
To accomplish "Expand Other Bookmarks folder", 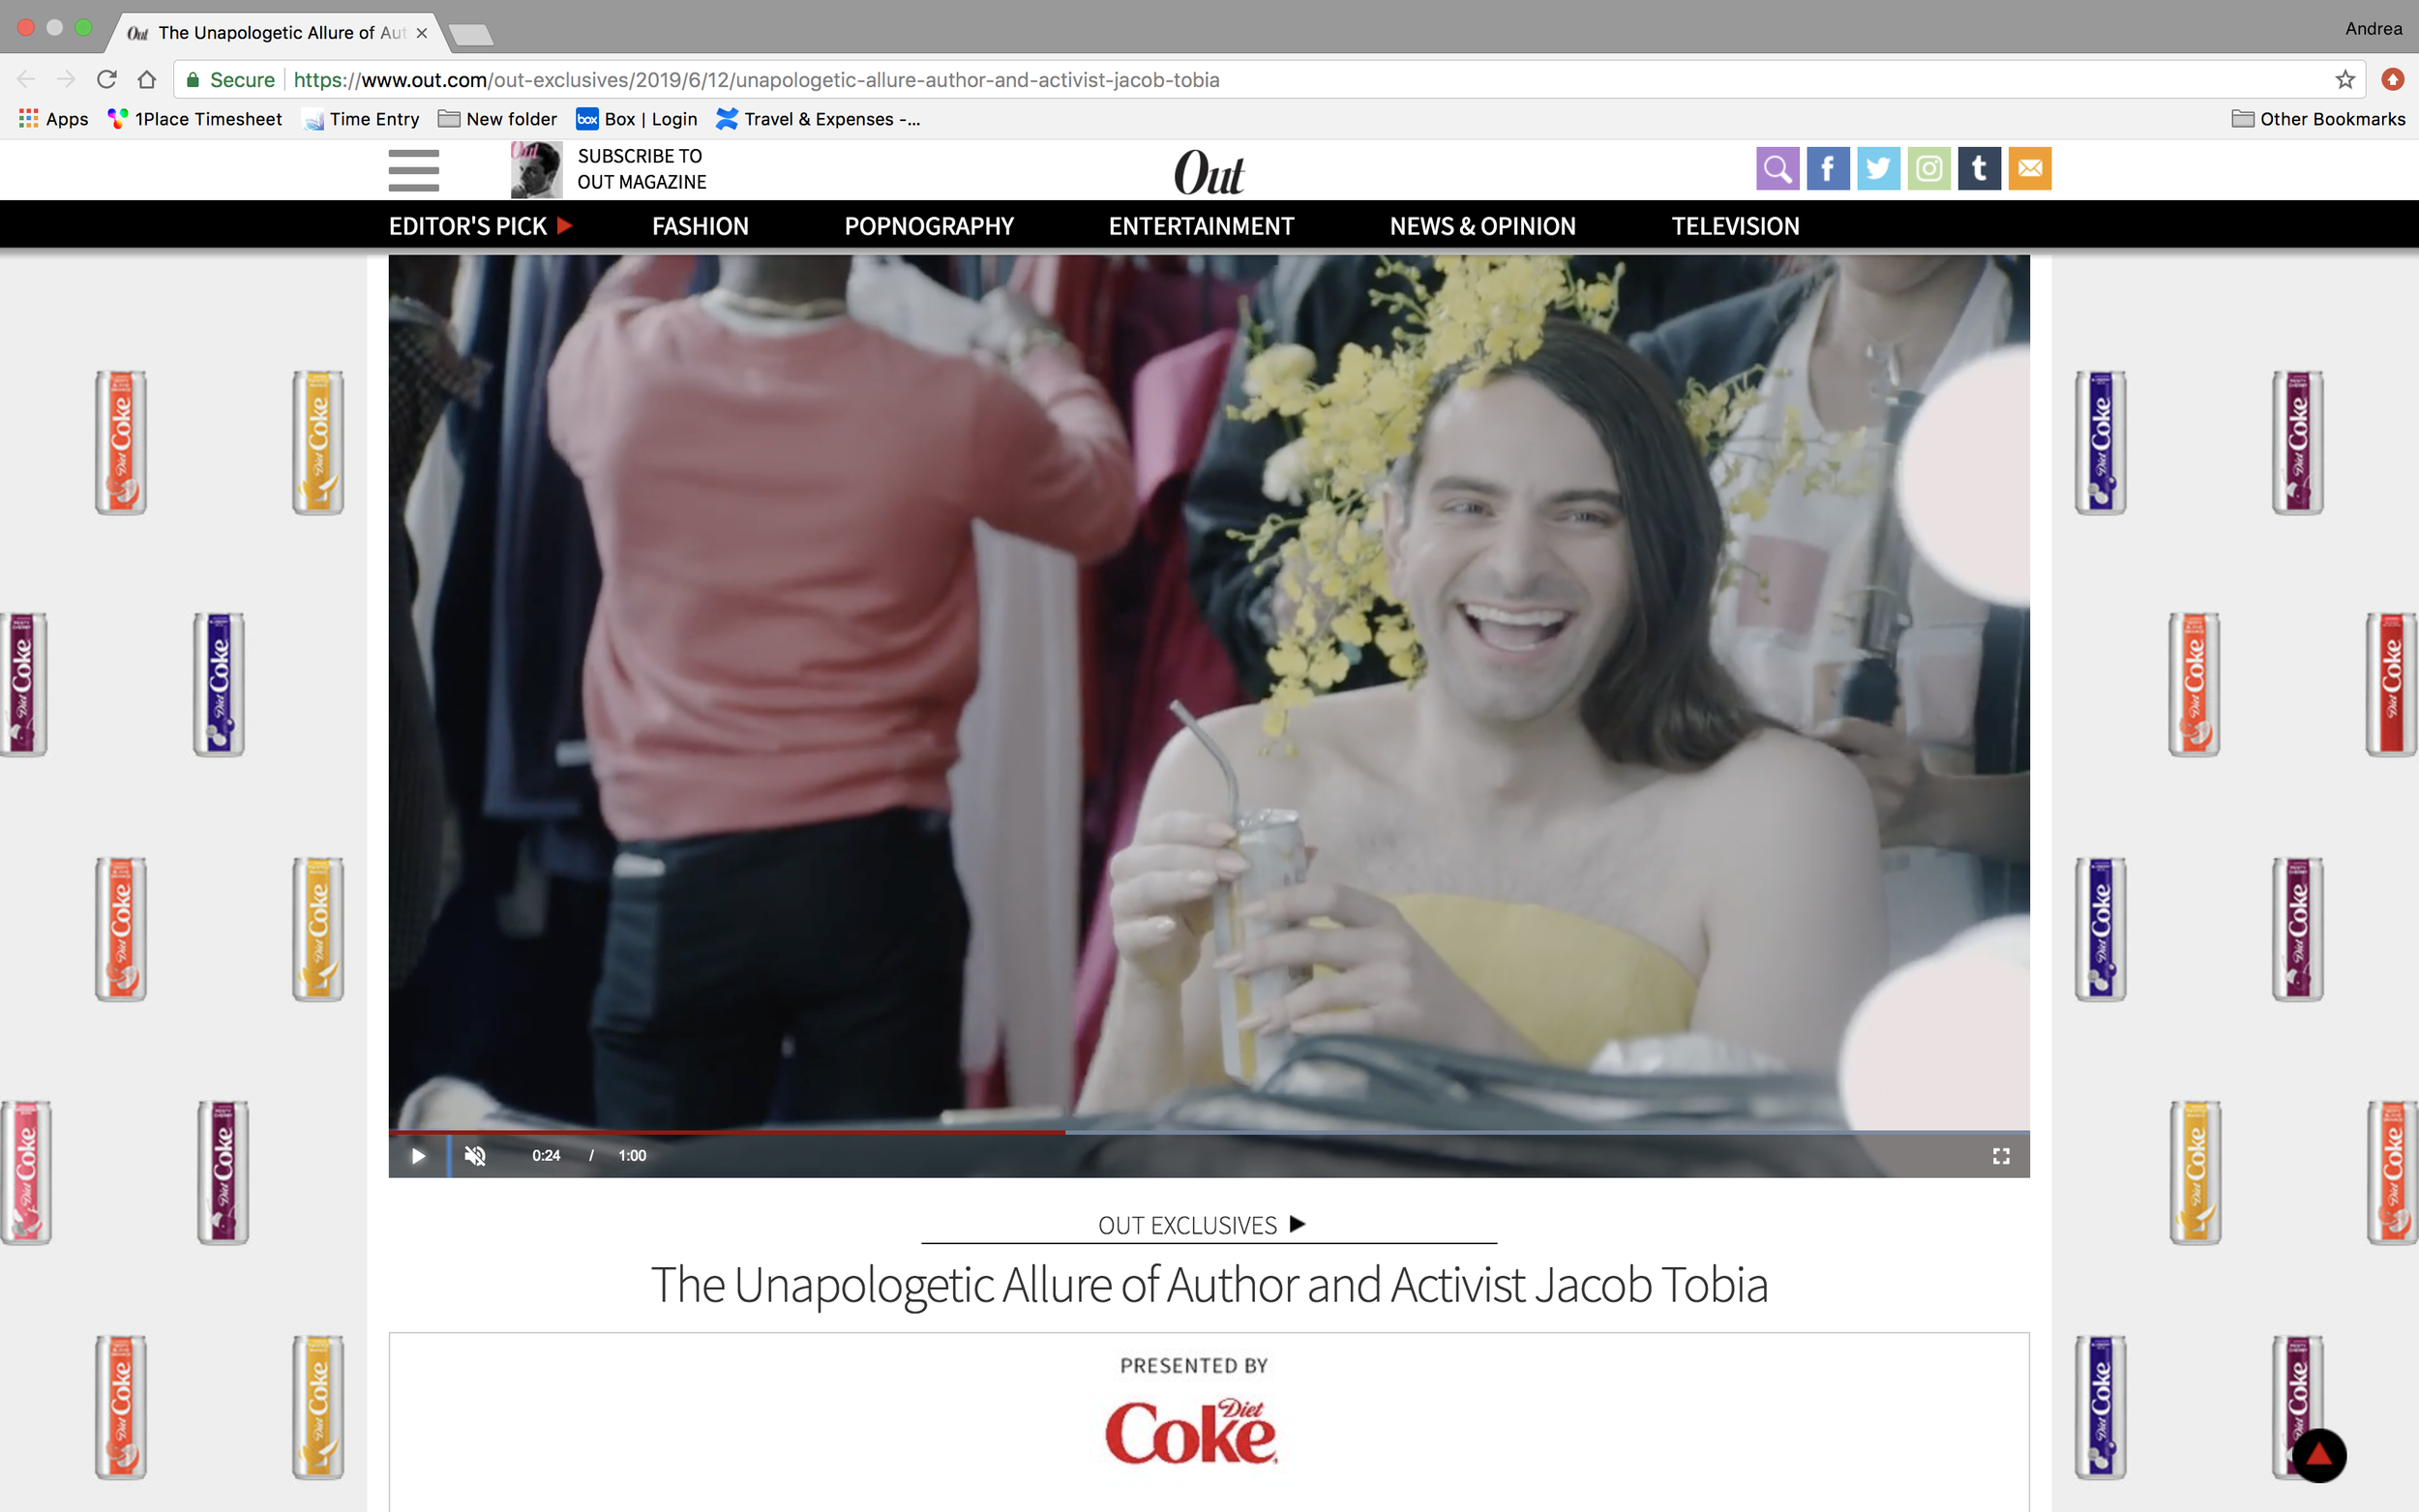I will pos(2317,119).
